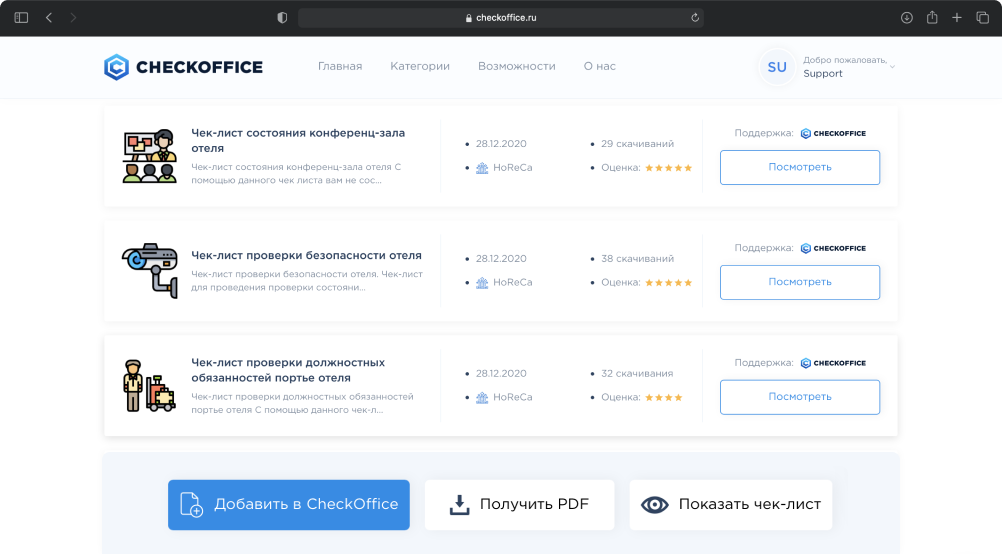
Task: Click Посмотреть for conference hall checklist
Action: (799, 167)
